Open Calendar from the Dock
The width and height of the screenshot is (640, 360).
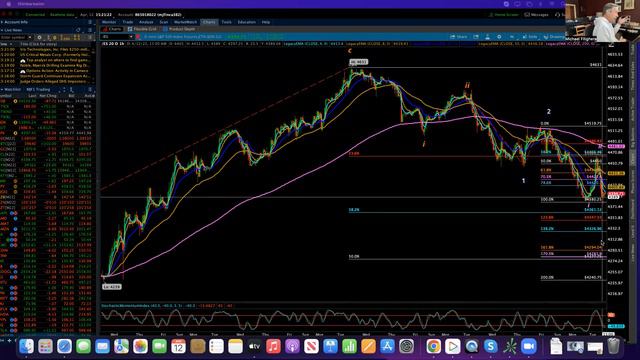178,347
